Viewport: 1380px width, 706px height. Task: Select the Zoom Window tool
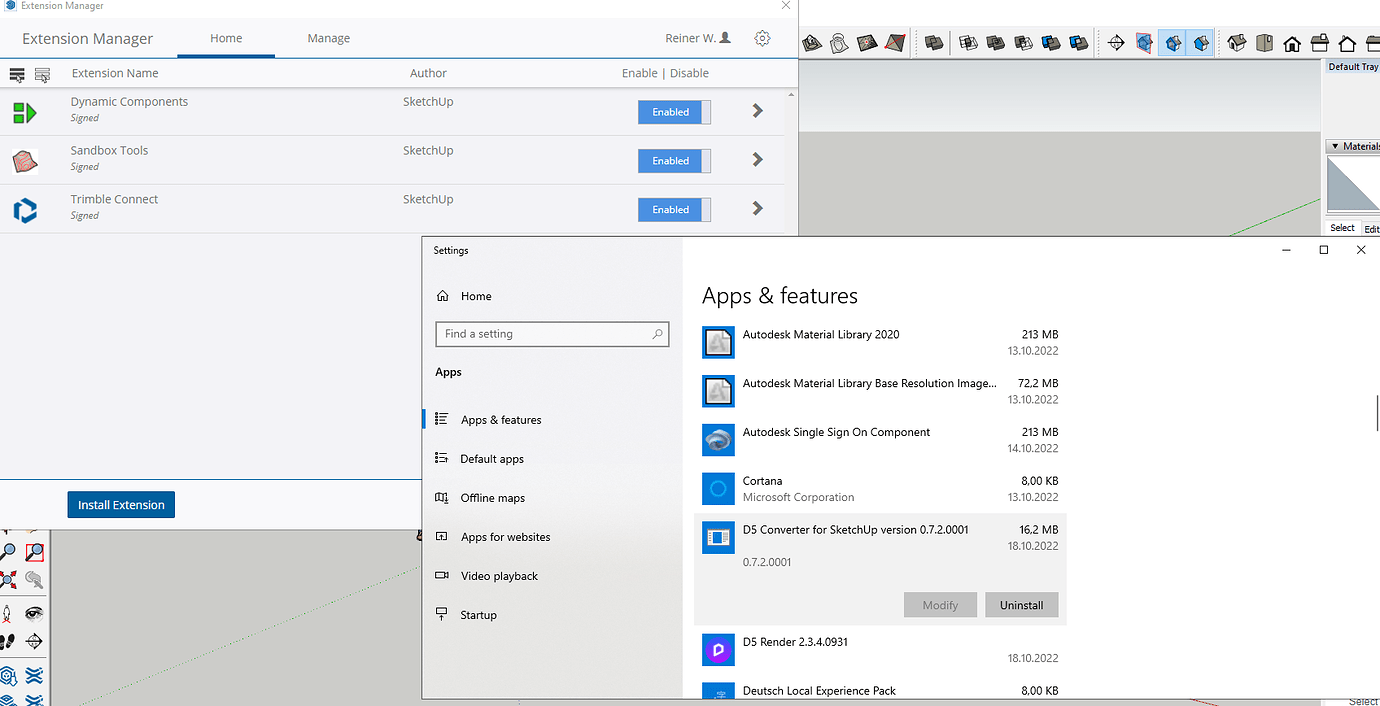34,551
